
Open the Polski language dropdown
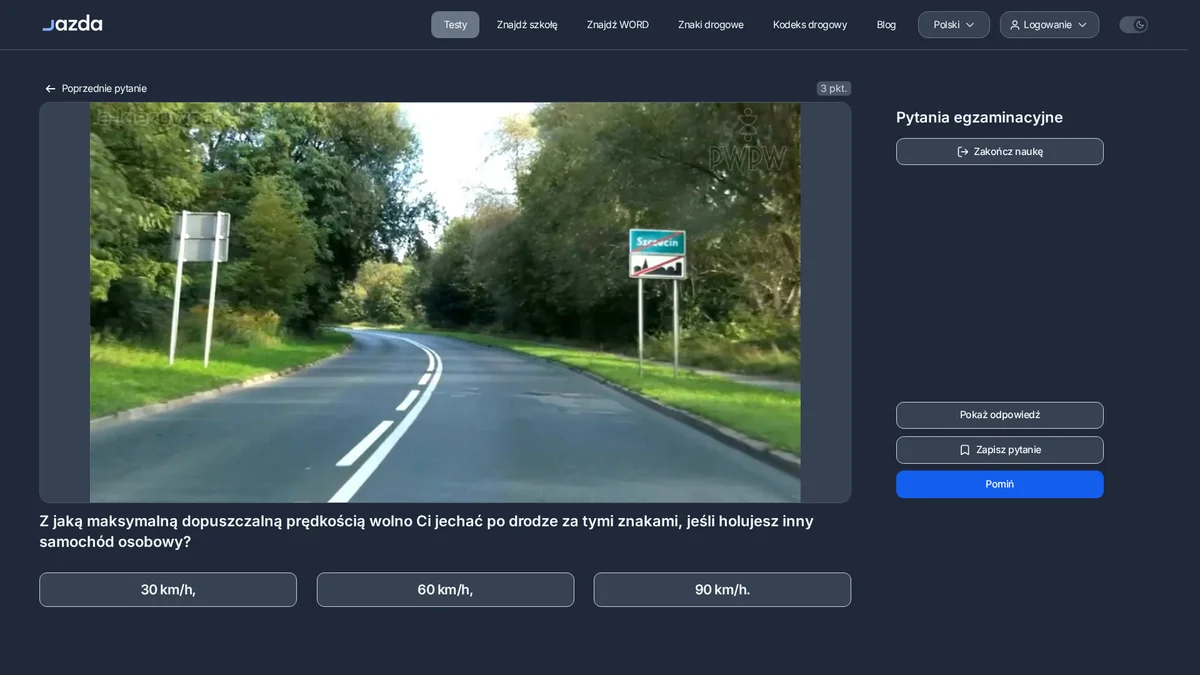point(954,25)
